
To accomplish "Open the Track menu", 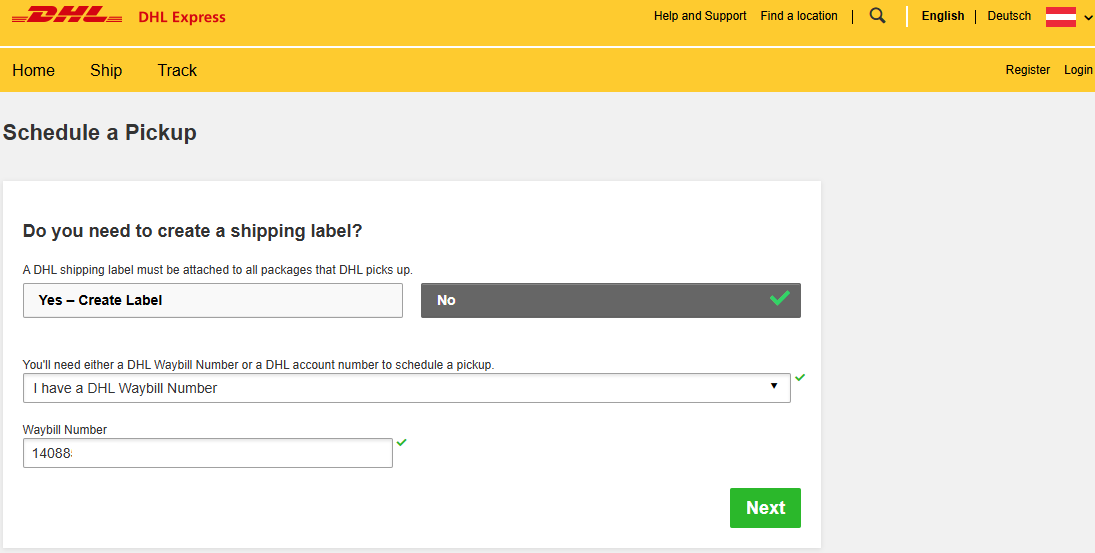I will pos(177,70).
